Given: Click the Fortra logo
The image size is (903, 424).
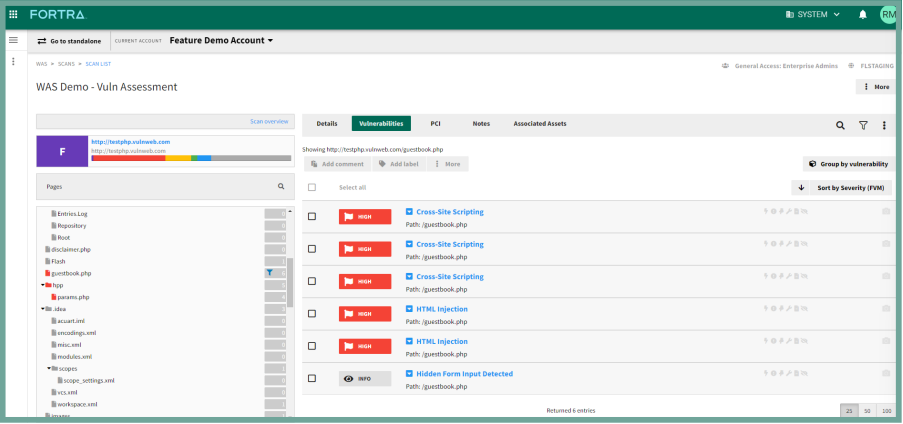Looking at the screenshot, I should pos(58,14).
